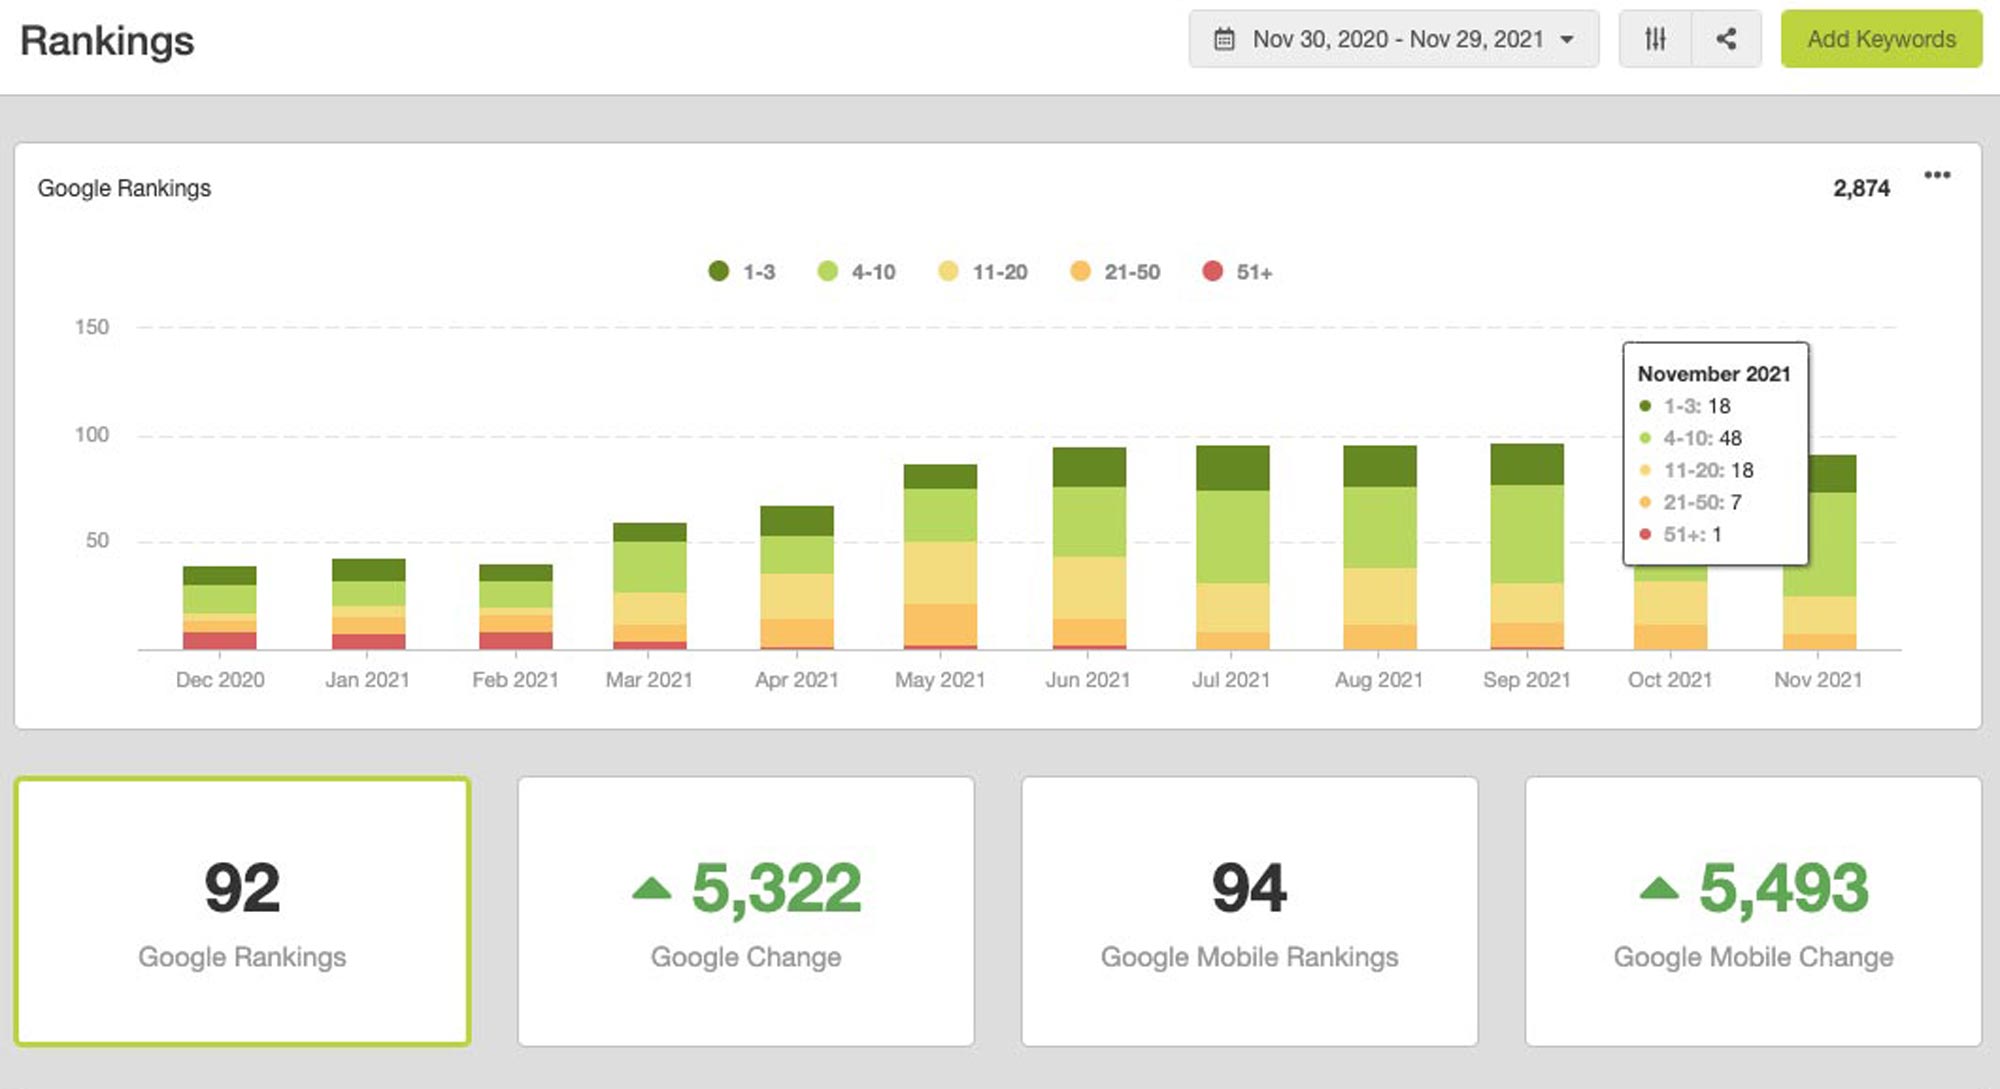Click the Add Keywords button
The width and height of the screenshot is (2000, 1089).
tap(1880, 39)
